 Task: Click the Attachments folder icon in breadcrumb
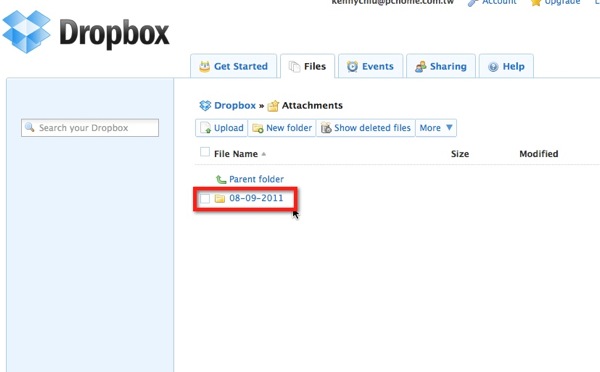[273, 106]
